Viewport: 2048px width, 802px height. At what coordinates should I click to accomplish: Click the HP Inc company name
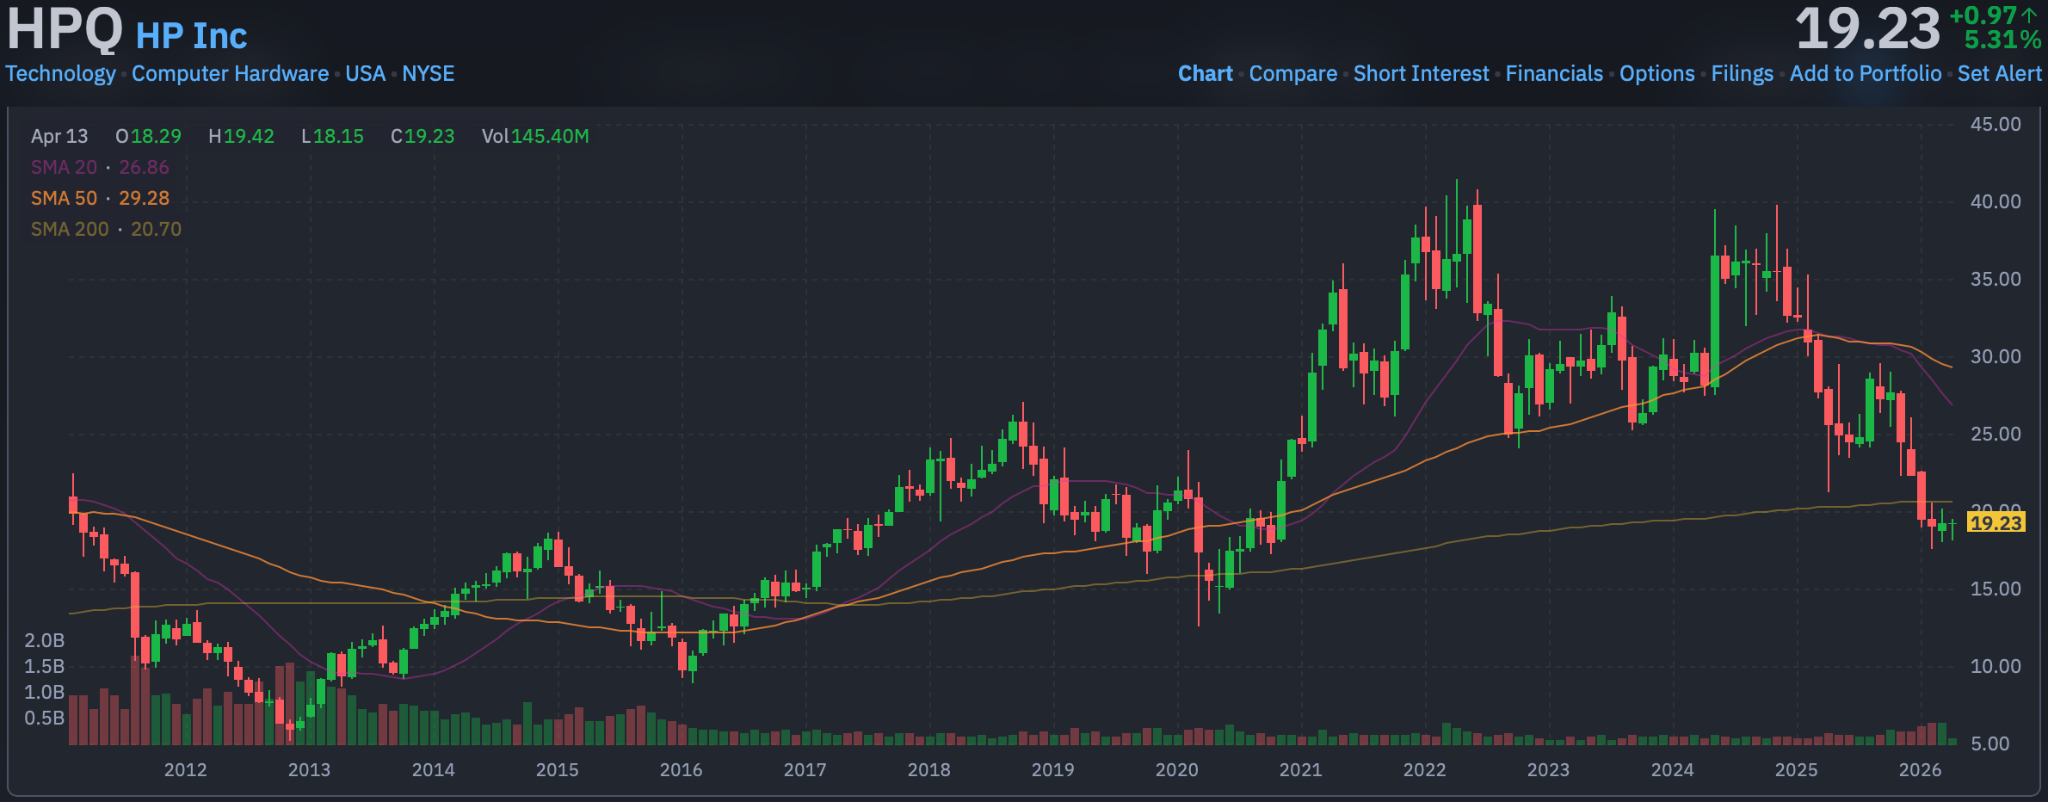point(191,36)
